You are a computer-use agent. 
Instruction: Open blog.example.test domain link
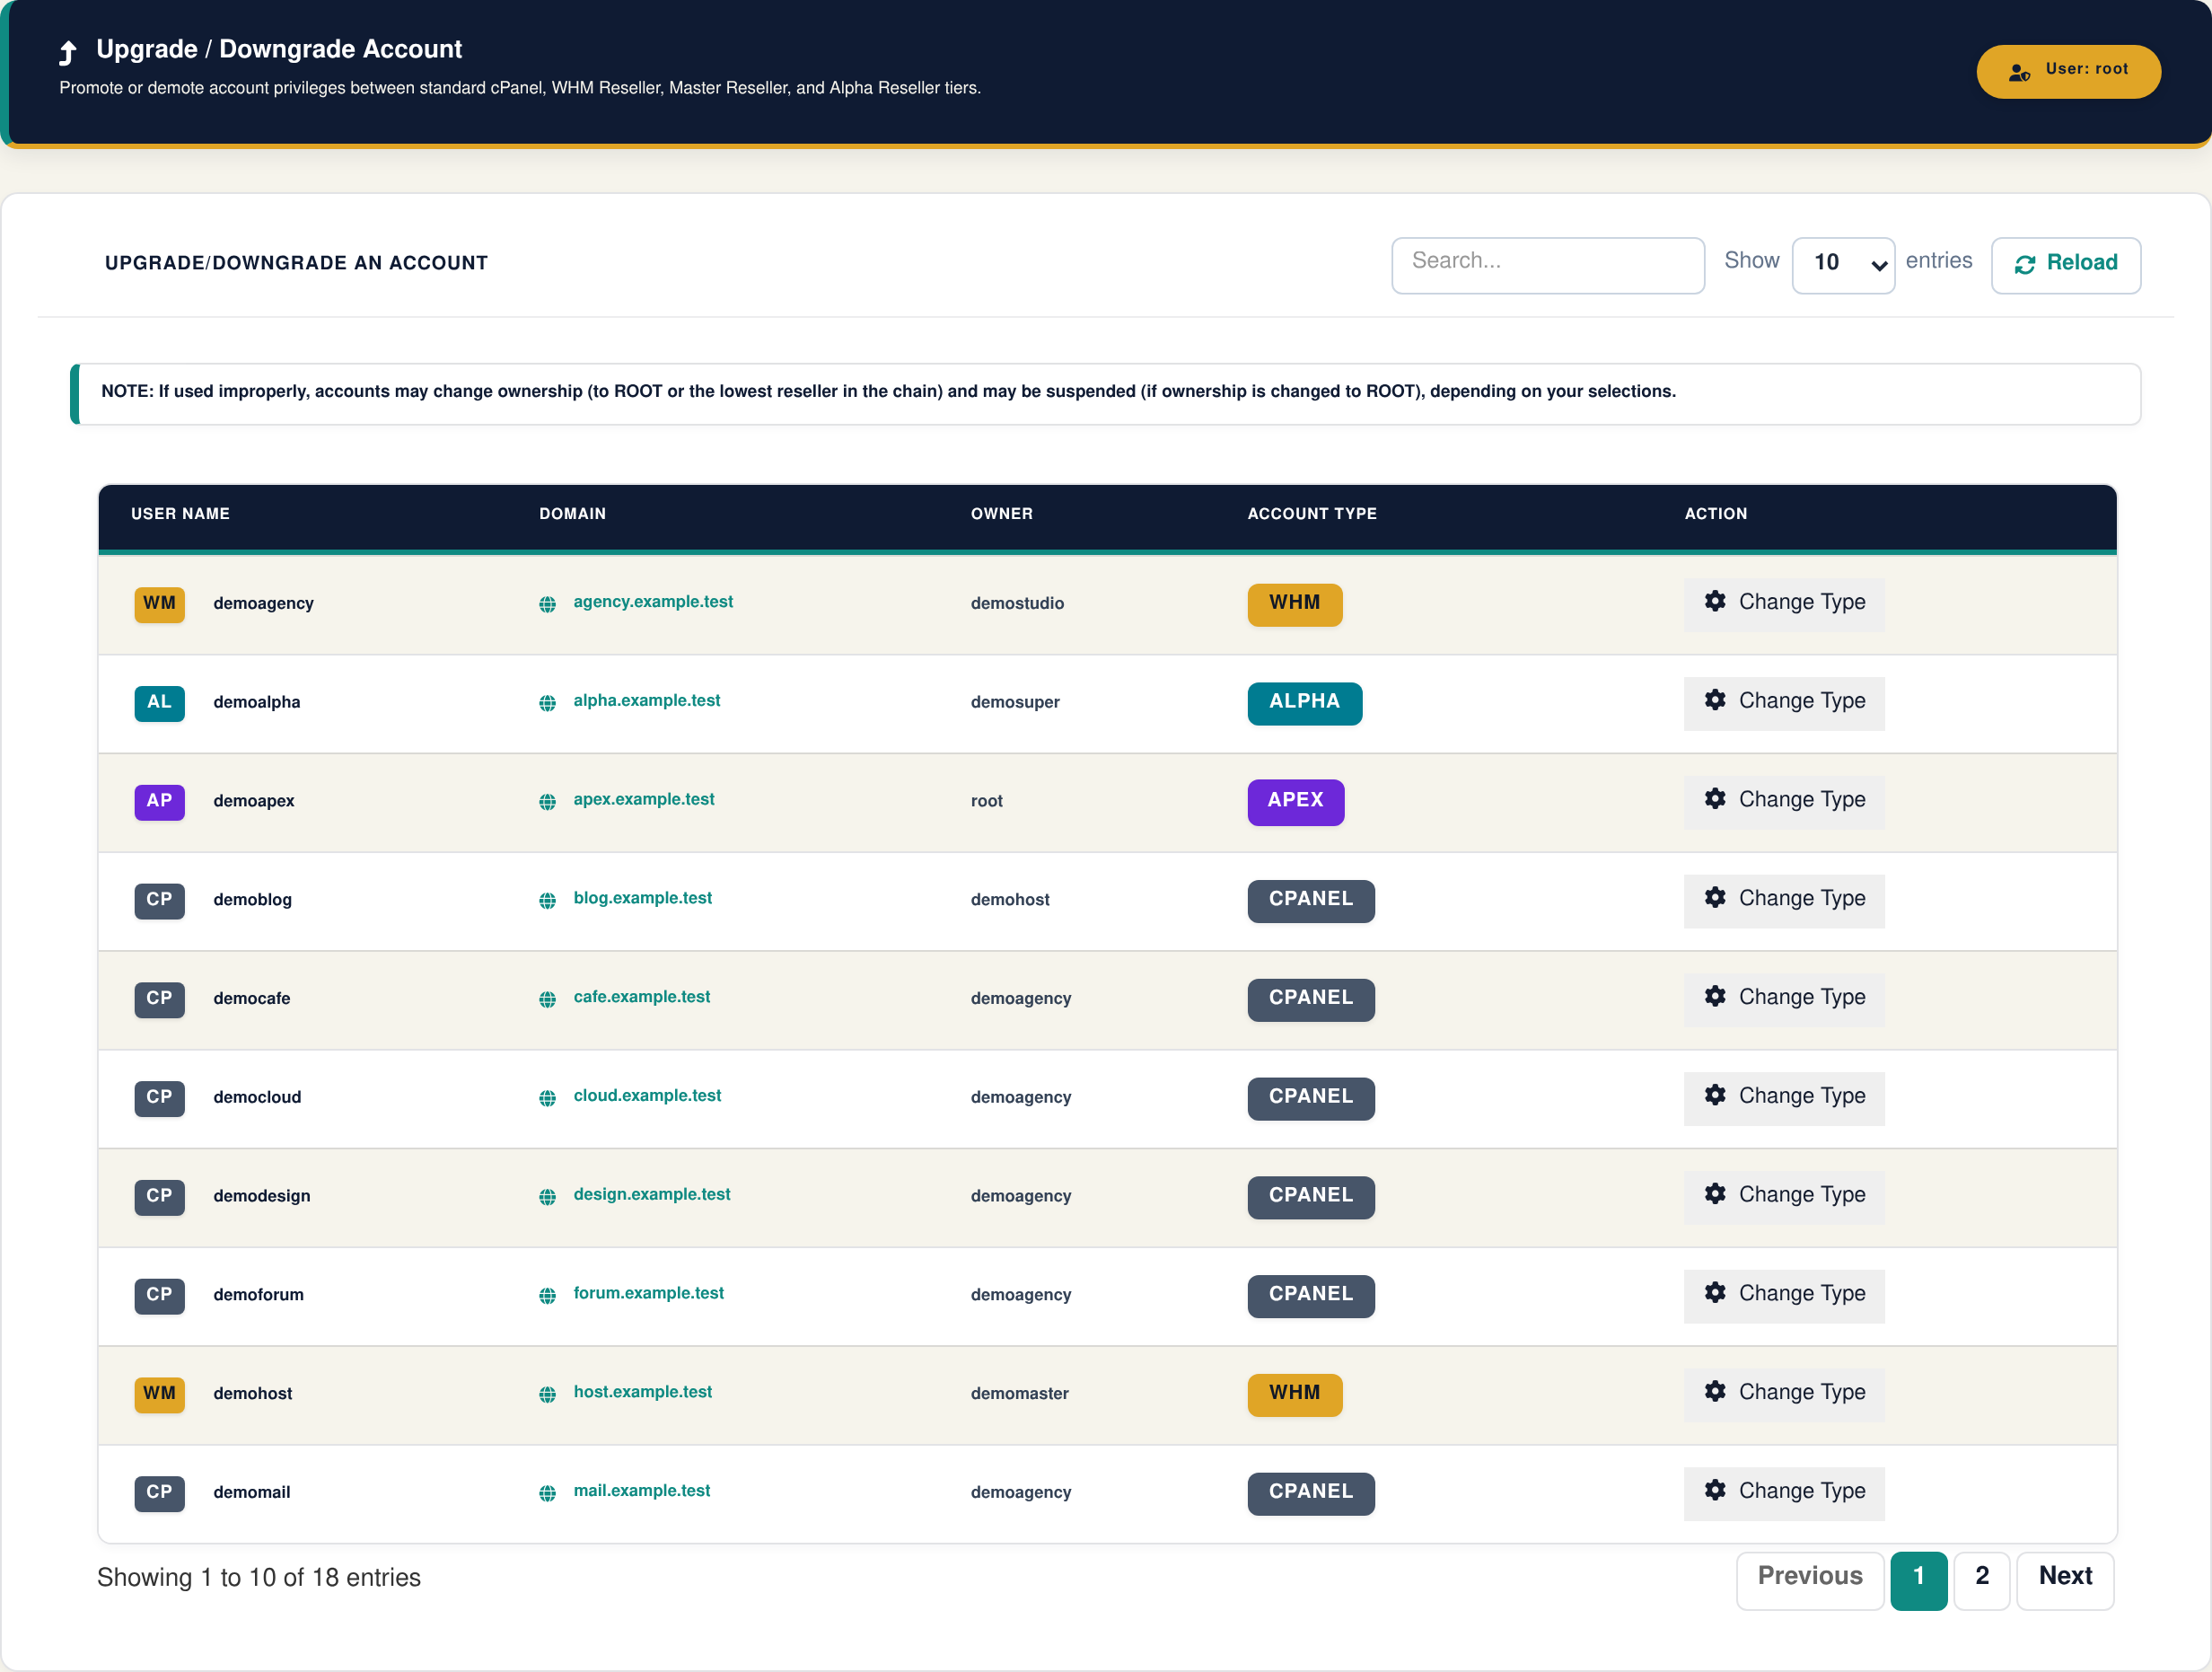pos(642,898)
